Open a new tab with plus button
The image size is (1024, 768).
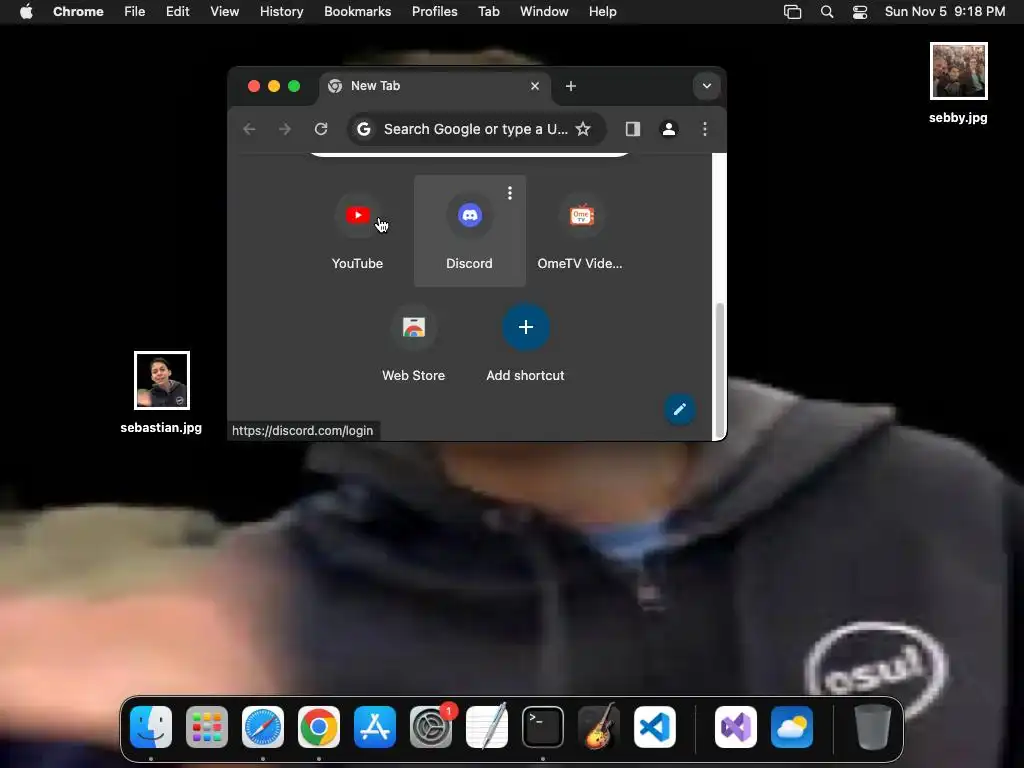coord(571,86)
